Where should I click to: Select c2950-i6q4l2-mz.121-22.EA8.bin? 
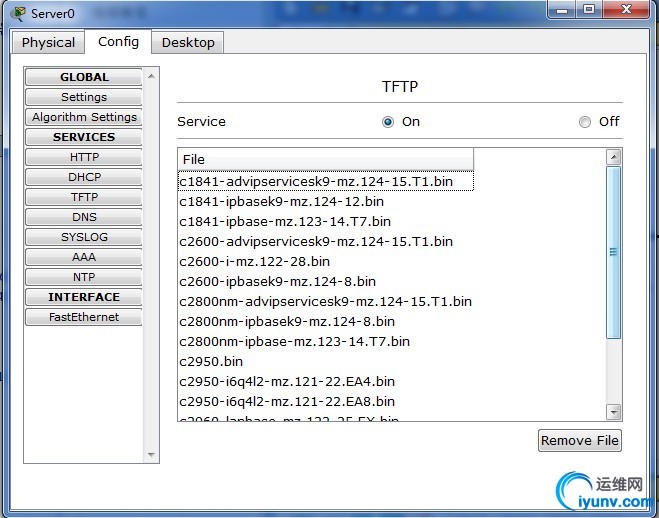click(326, 401)
